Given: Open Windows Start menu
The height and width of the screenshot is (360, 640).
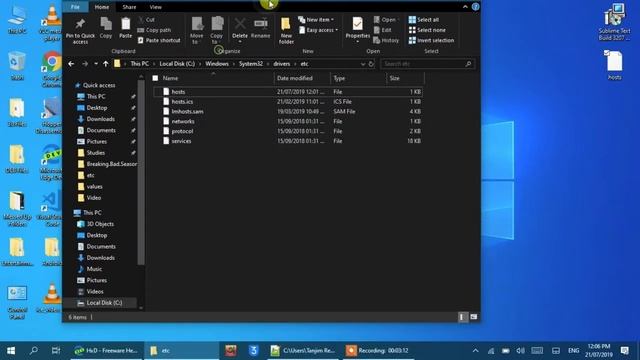Looking at the screenshot, I should pyautogui.click(x=11, y=351).
